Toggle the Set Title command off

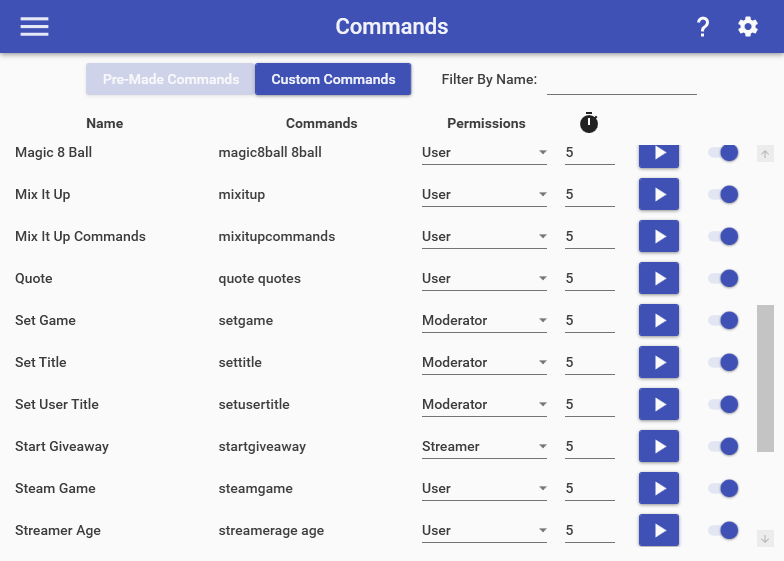tap(723, 362)
